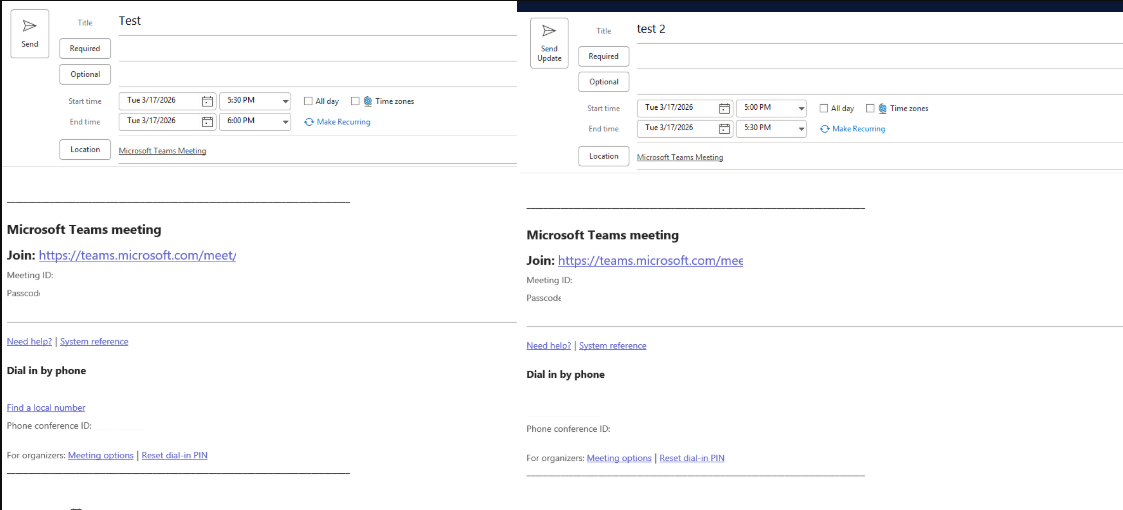The width and height of the screenshot is (1123, 510).
Task: Click Passcode label in Test meeting
Action: click(23, 293)
